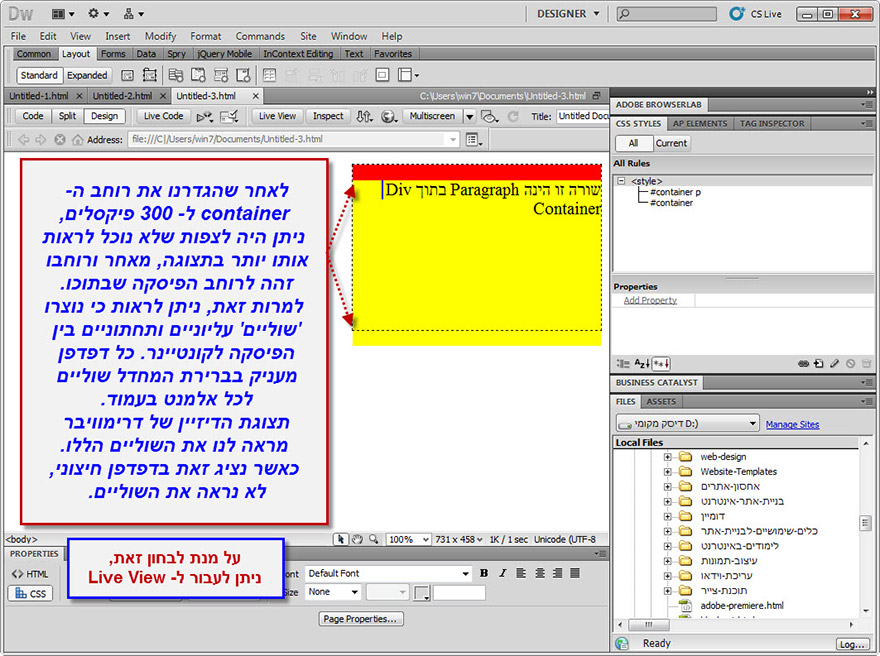Open the Visual Aids eye icon
880x656 pixels.
pyautogui.click(x=489, y=116)
